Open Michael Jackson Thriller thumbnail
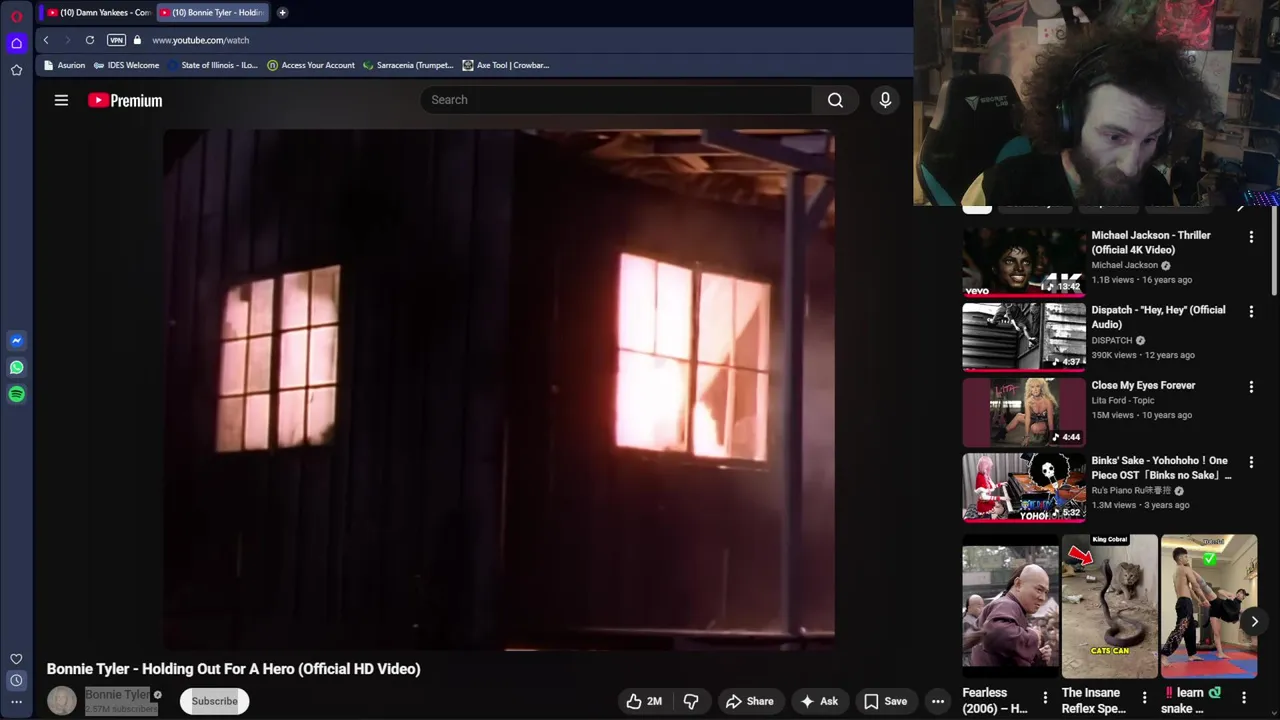Screen dimensions: 1280x720 point(1023,262)
